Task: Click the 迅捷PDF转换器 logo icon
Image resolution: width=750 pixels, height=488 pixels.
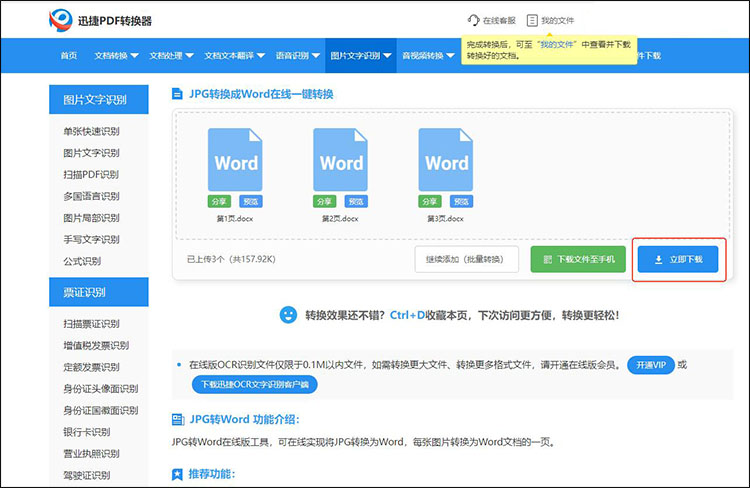Action: pos(61,20)
